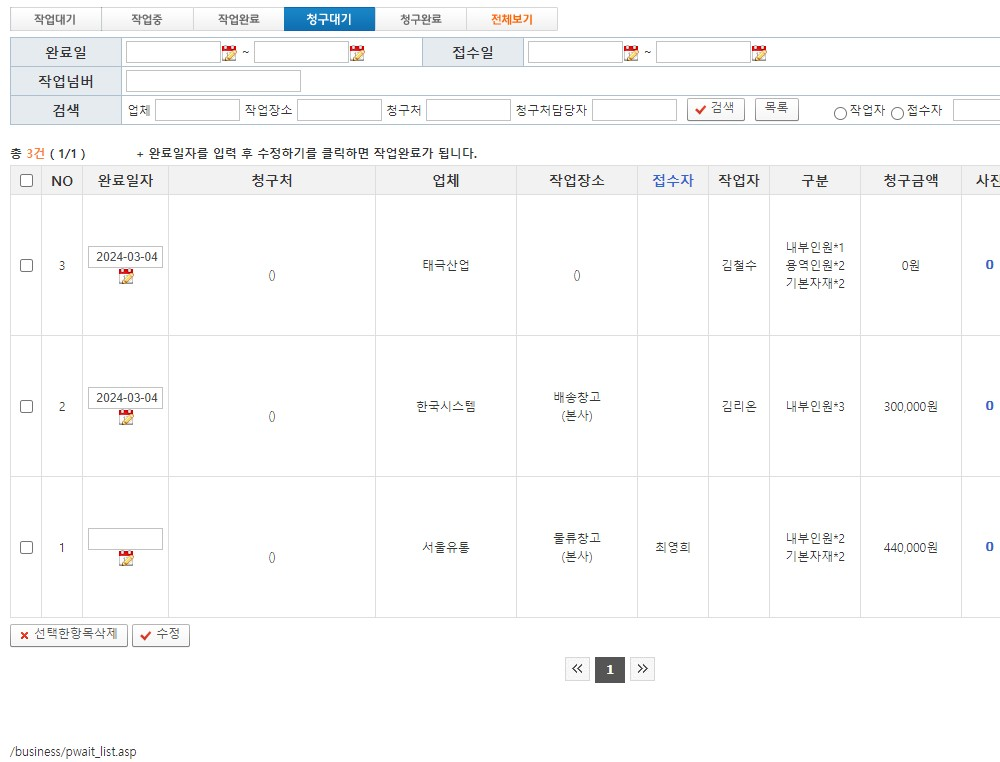
Task: Open calendar icon for 접수일 end date
Action: [x=759, y=53]
